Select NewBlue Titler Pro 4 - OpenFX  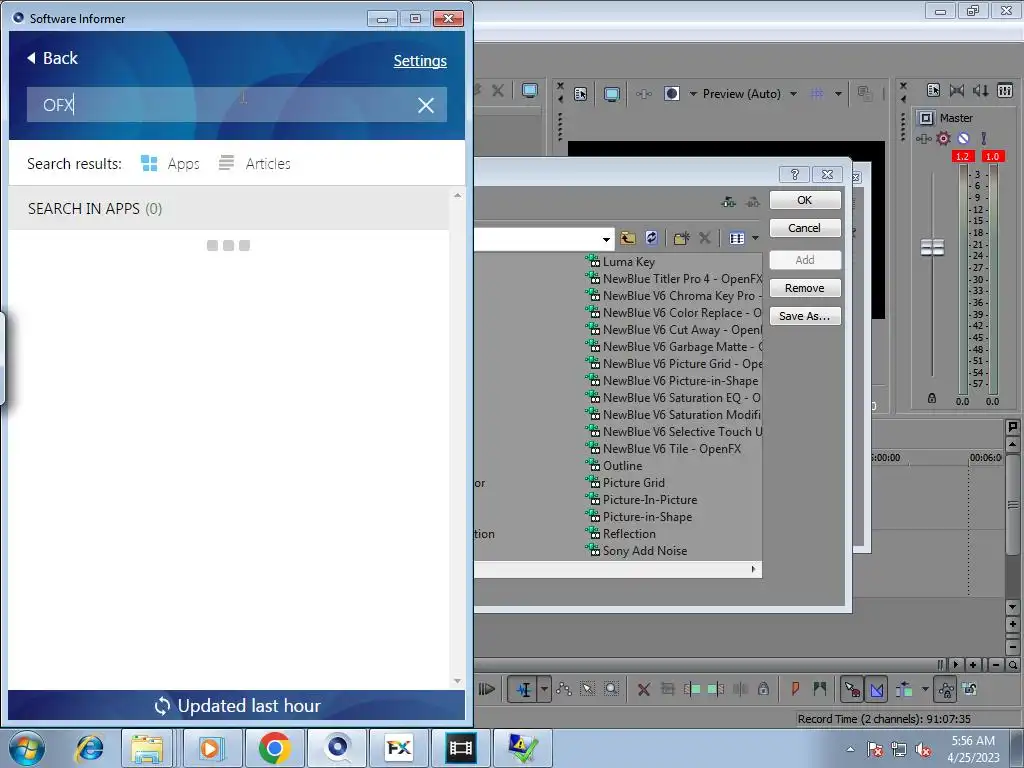[681, 279]
